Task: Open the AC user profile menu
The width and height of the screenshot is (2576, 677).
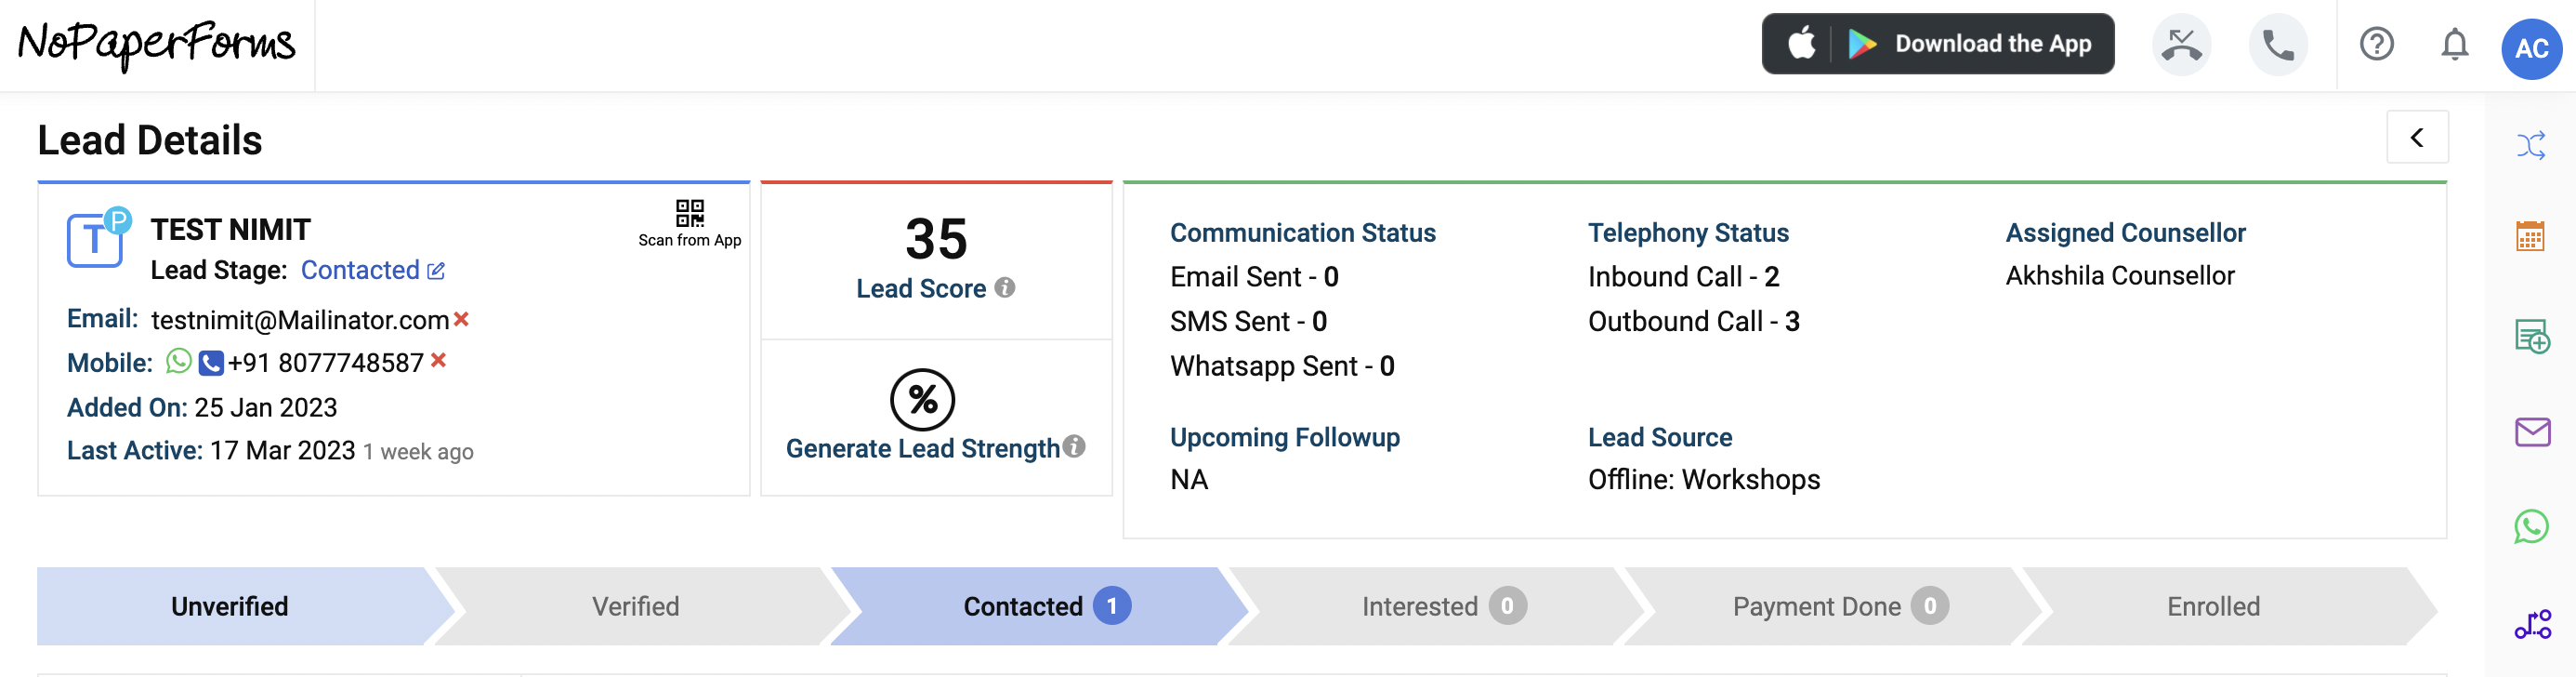Action: coord(2531,48)
